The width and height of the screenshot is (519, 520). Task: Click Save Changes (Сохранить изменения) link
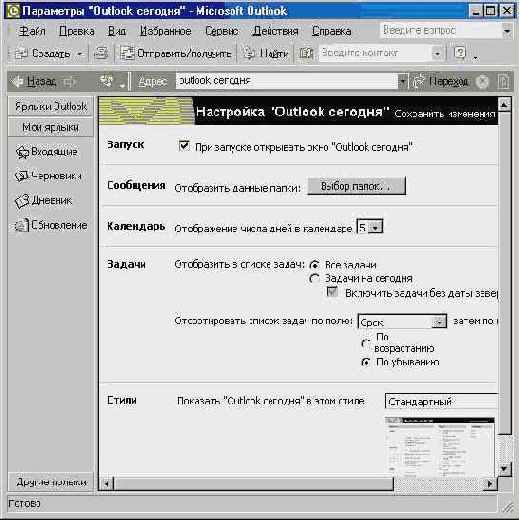click(x=445, y=114)
